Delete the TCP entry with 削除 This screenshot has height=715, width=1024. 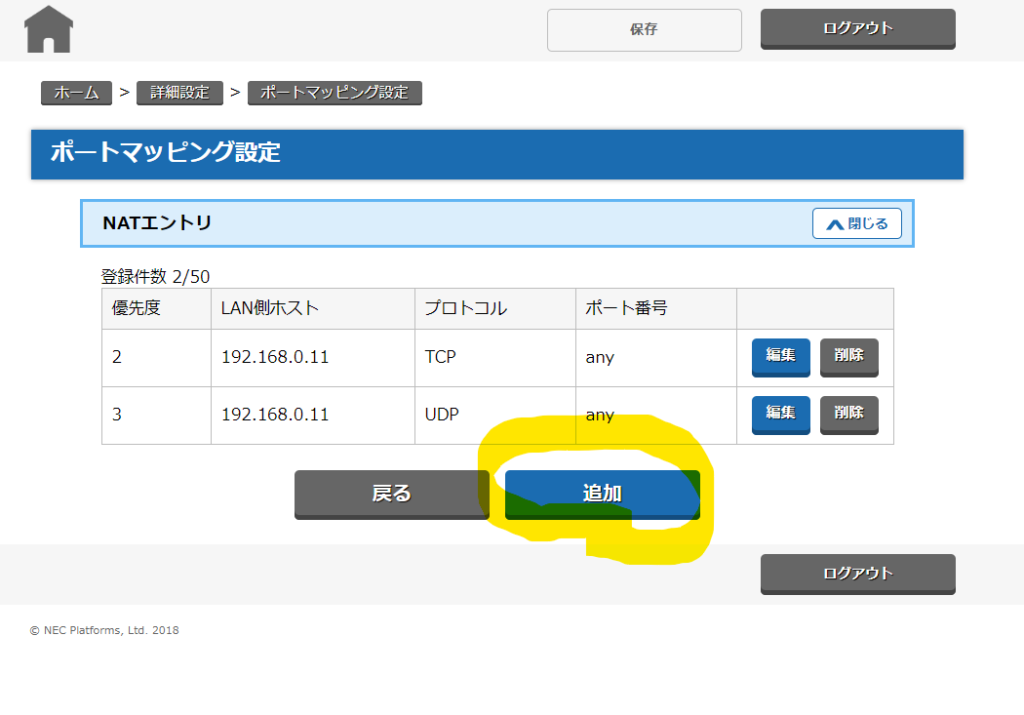tap(849, 357)
